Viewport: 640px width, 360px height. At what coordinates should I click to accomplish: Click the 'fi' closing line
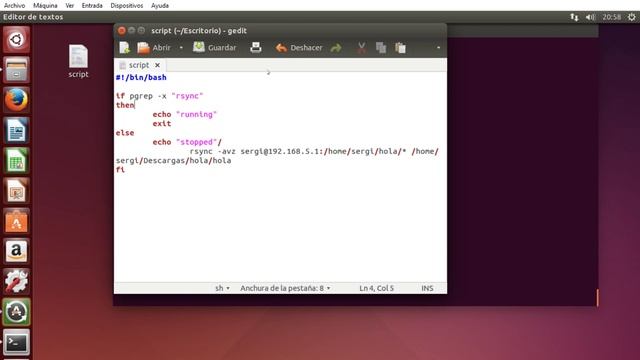[x=120, y=170]
